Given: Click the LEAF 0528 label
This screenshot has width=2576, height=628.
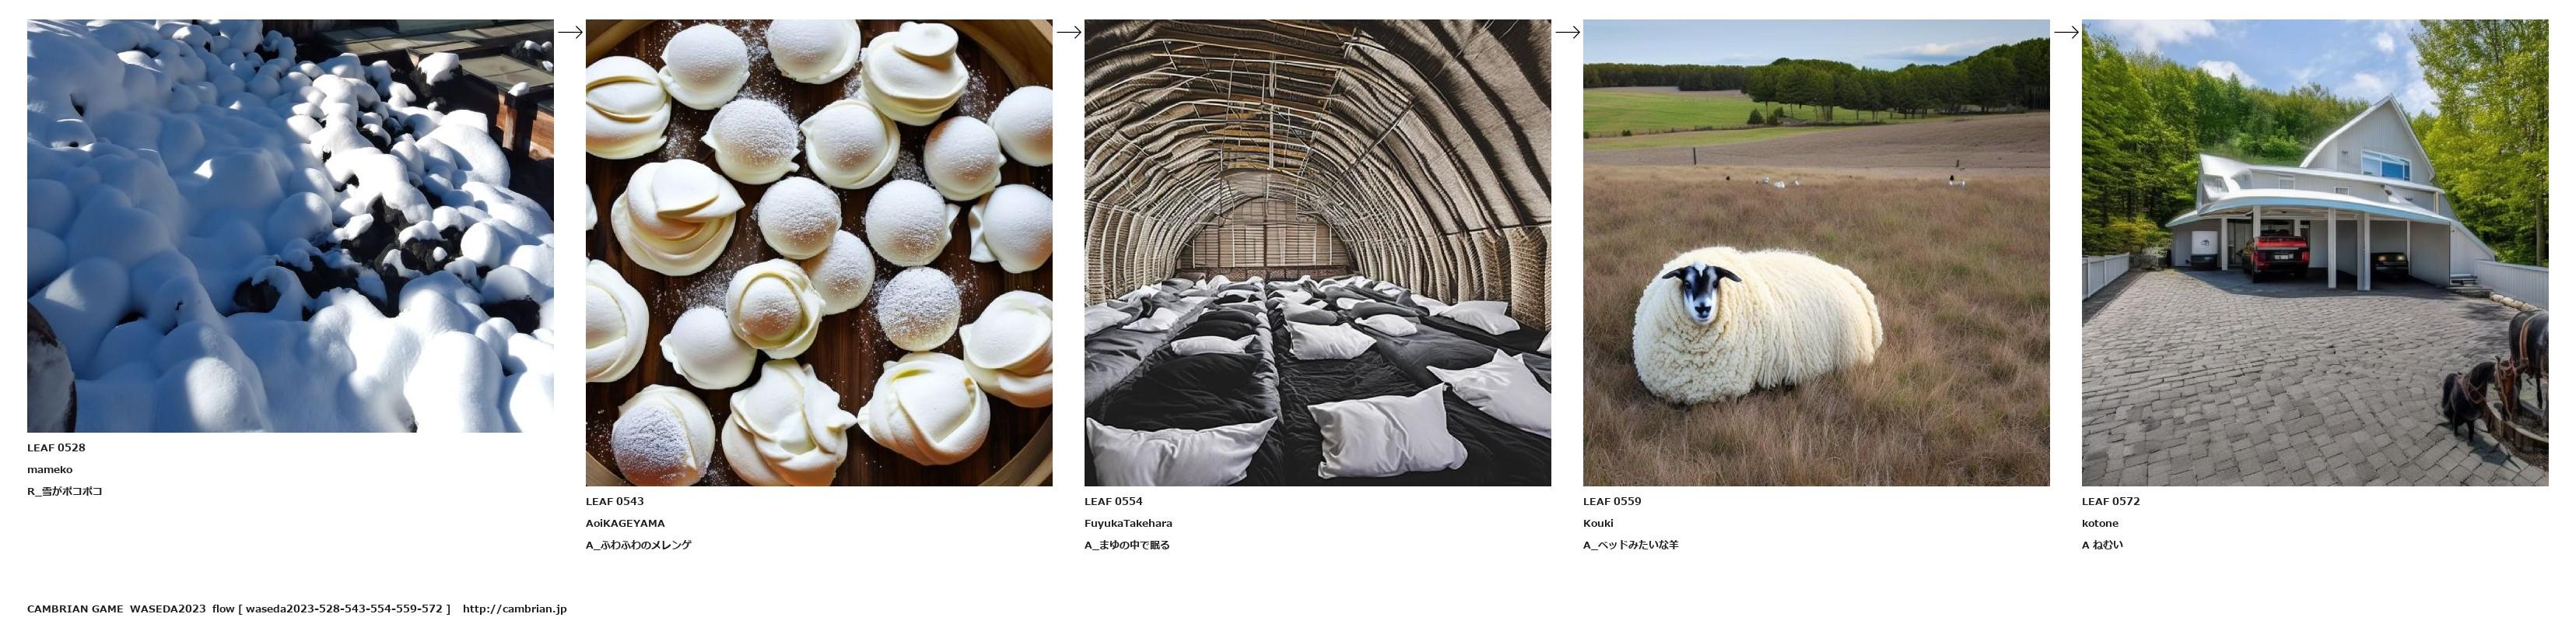Looking at the screenshot, I should click(56, 448).
